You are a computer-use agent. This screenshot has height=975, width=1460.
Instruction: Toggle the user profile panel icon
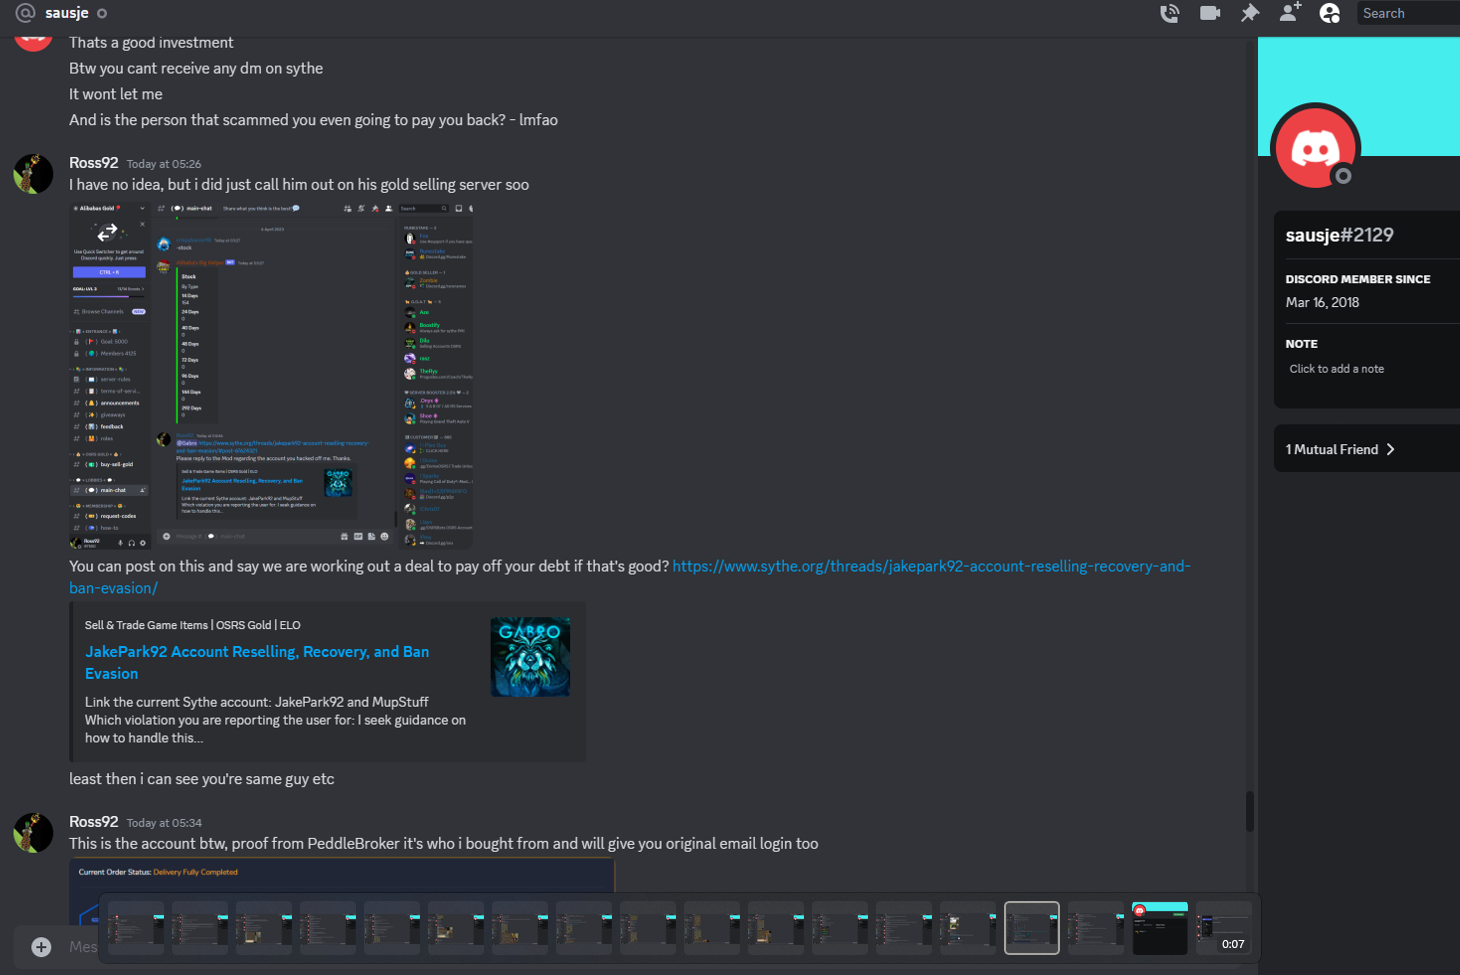pyautogui.click(x=1330, y=13)
